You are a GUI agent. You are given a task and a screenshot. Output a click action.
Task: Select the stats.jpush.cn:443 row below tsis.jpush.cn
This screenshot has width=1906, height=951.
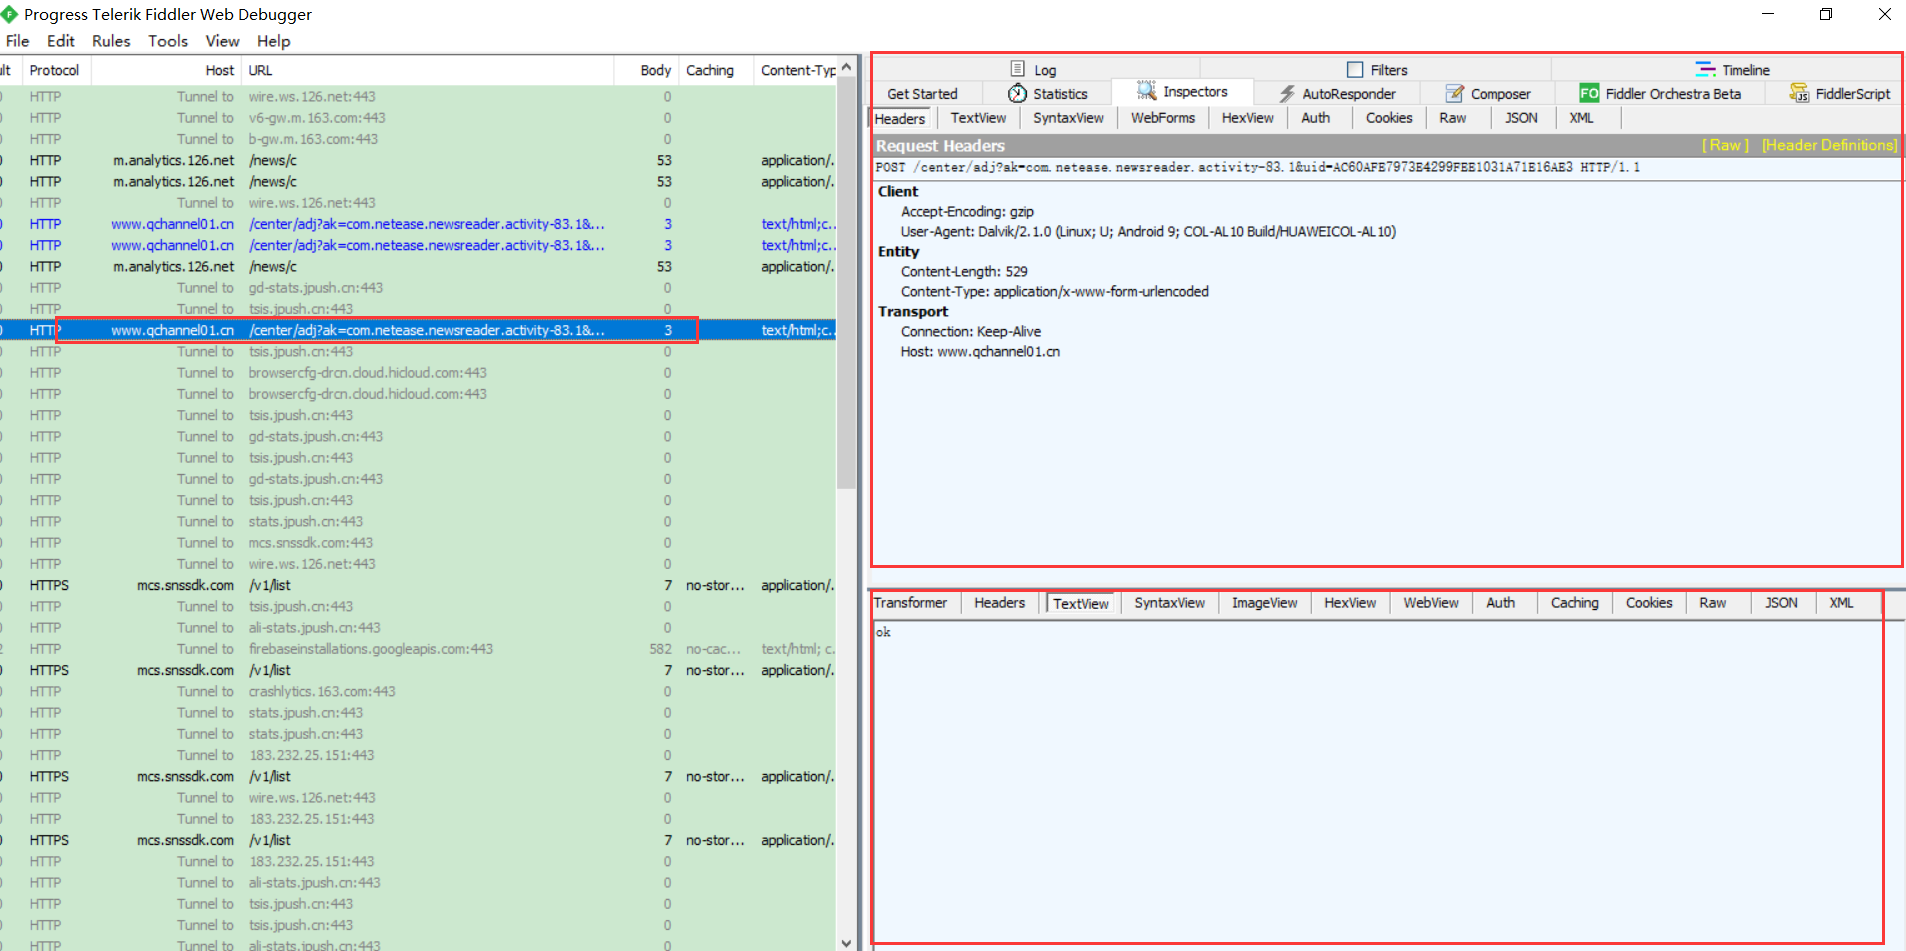click(418, 522)
